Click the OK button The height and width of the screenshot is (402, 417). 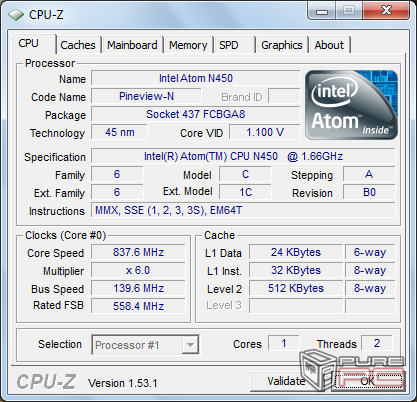[368, 381]
